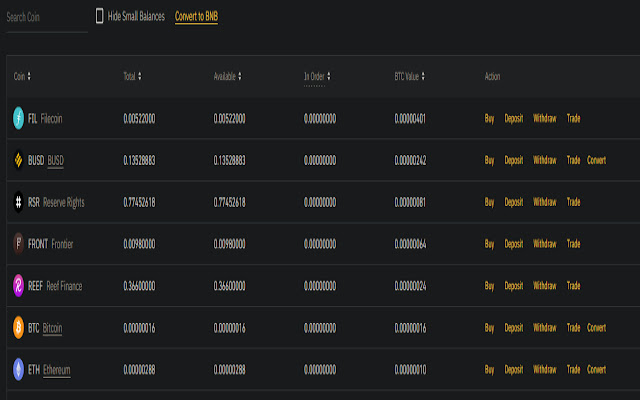Select ETH total value 0.00000288

139,370
